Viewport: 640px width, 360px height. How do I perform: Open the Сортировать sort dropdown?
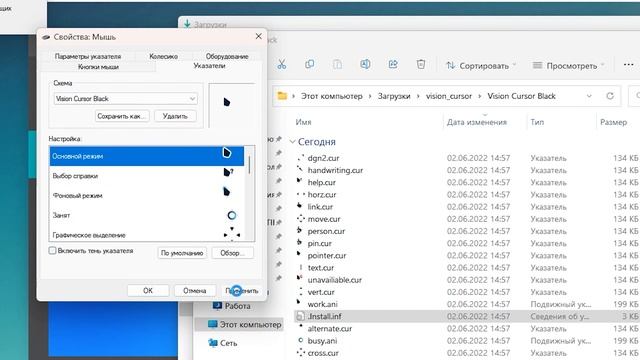(481, 65)
